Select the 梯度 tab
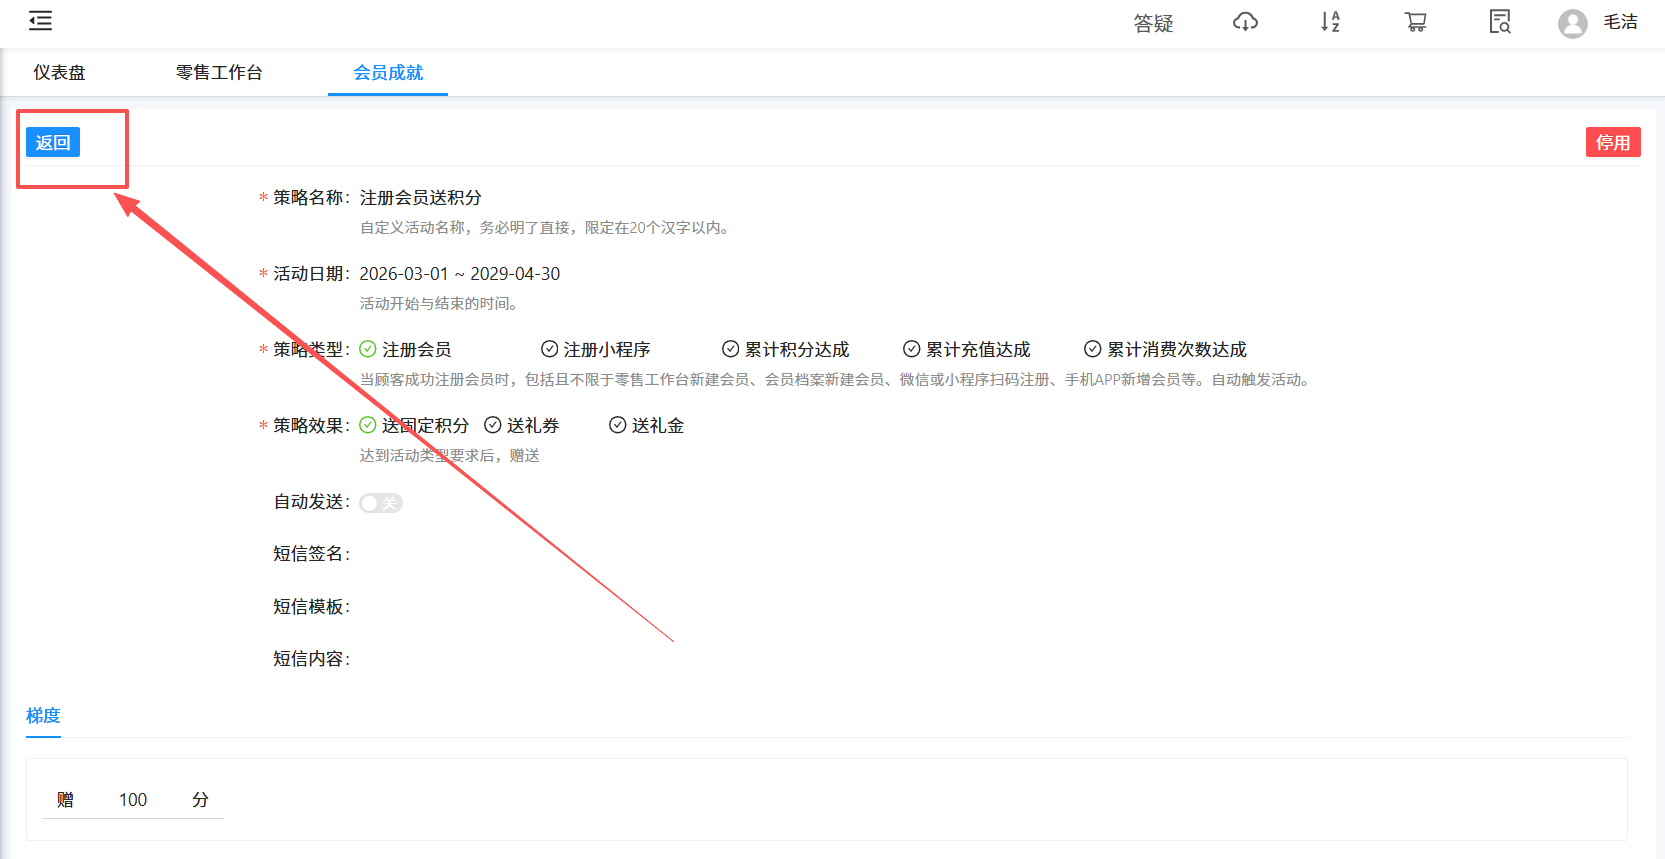The image size is (1665, 859). (x=43, y=716)
